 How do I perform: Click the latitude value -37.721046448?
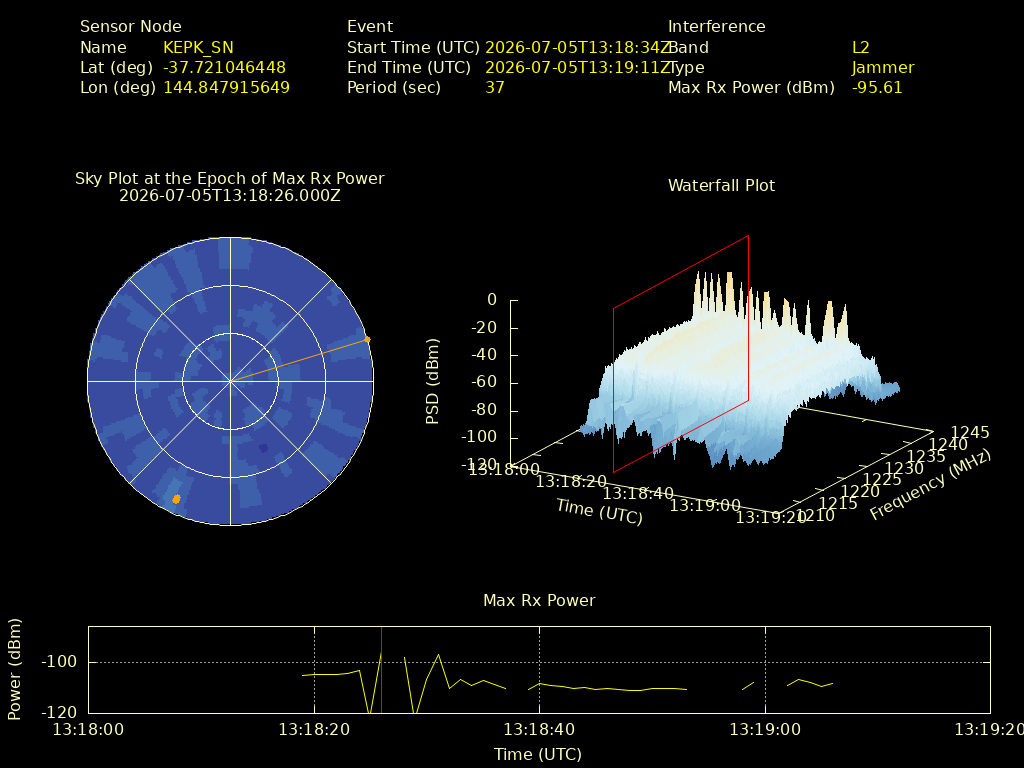pos(224,68)
